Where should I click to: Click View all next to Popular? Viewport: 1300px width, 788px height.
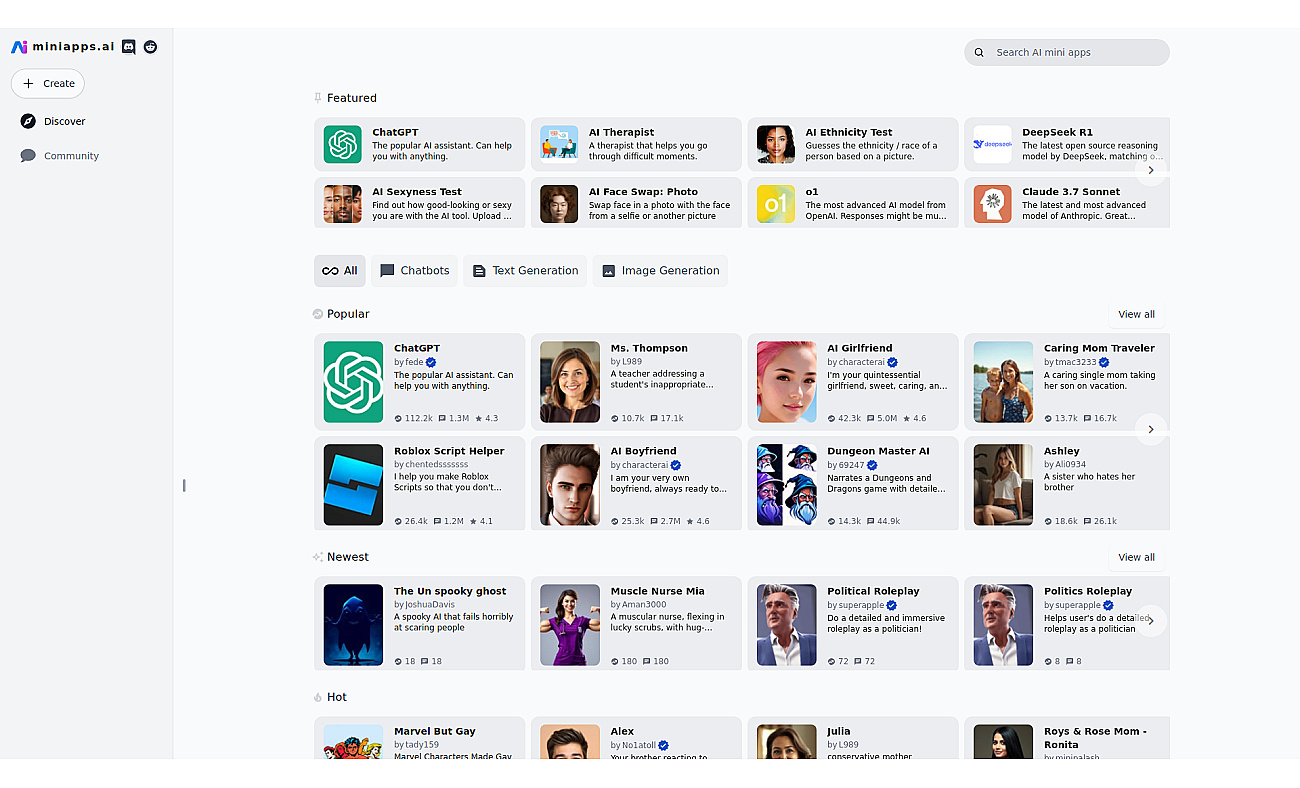tap(1136, 314)
